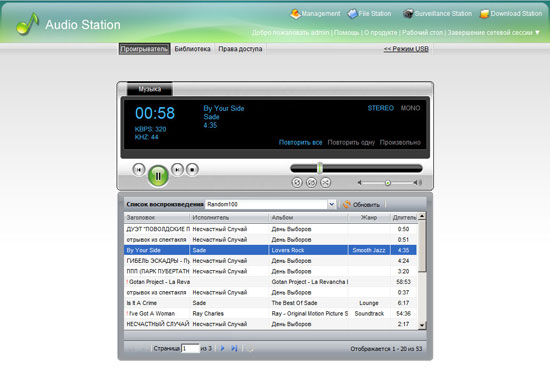Open the О продукте link
Screen dimensions: 550x372
pyautogui.click(x=381, y=33)
